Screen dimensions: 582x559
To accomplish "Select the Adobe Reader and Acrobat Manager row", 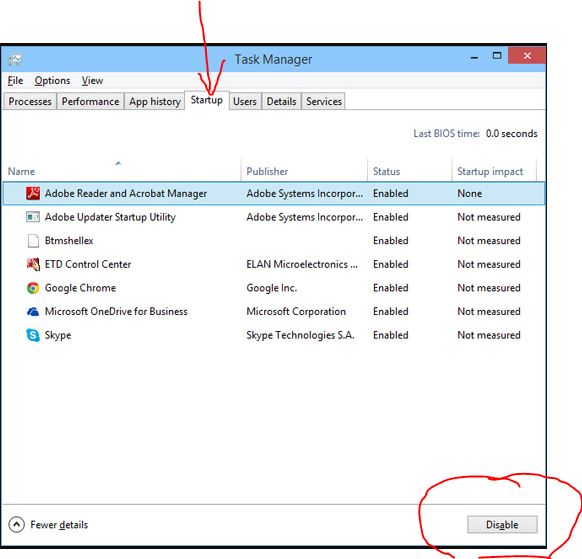I will [274, 193].
